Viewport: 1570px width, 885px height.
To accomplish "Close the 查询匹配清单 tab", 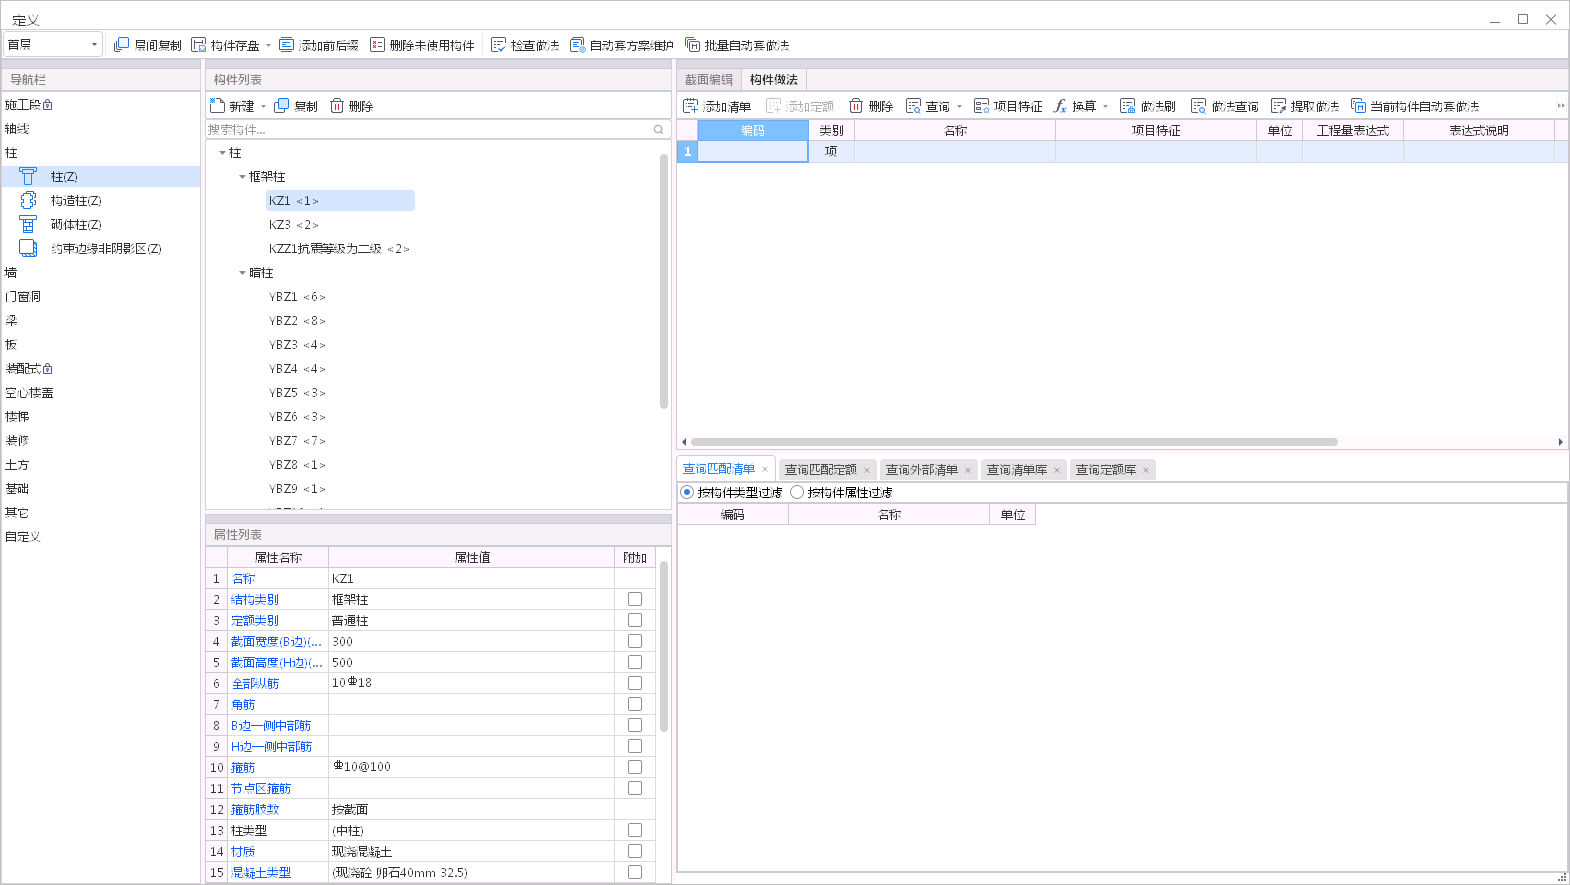I will click(765, 470).
